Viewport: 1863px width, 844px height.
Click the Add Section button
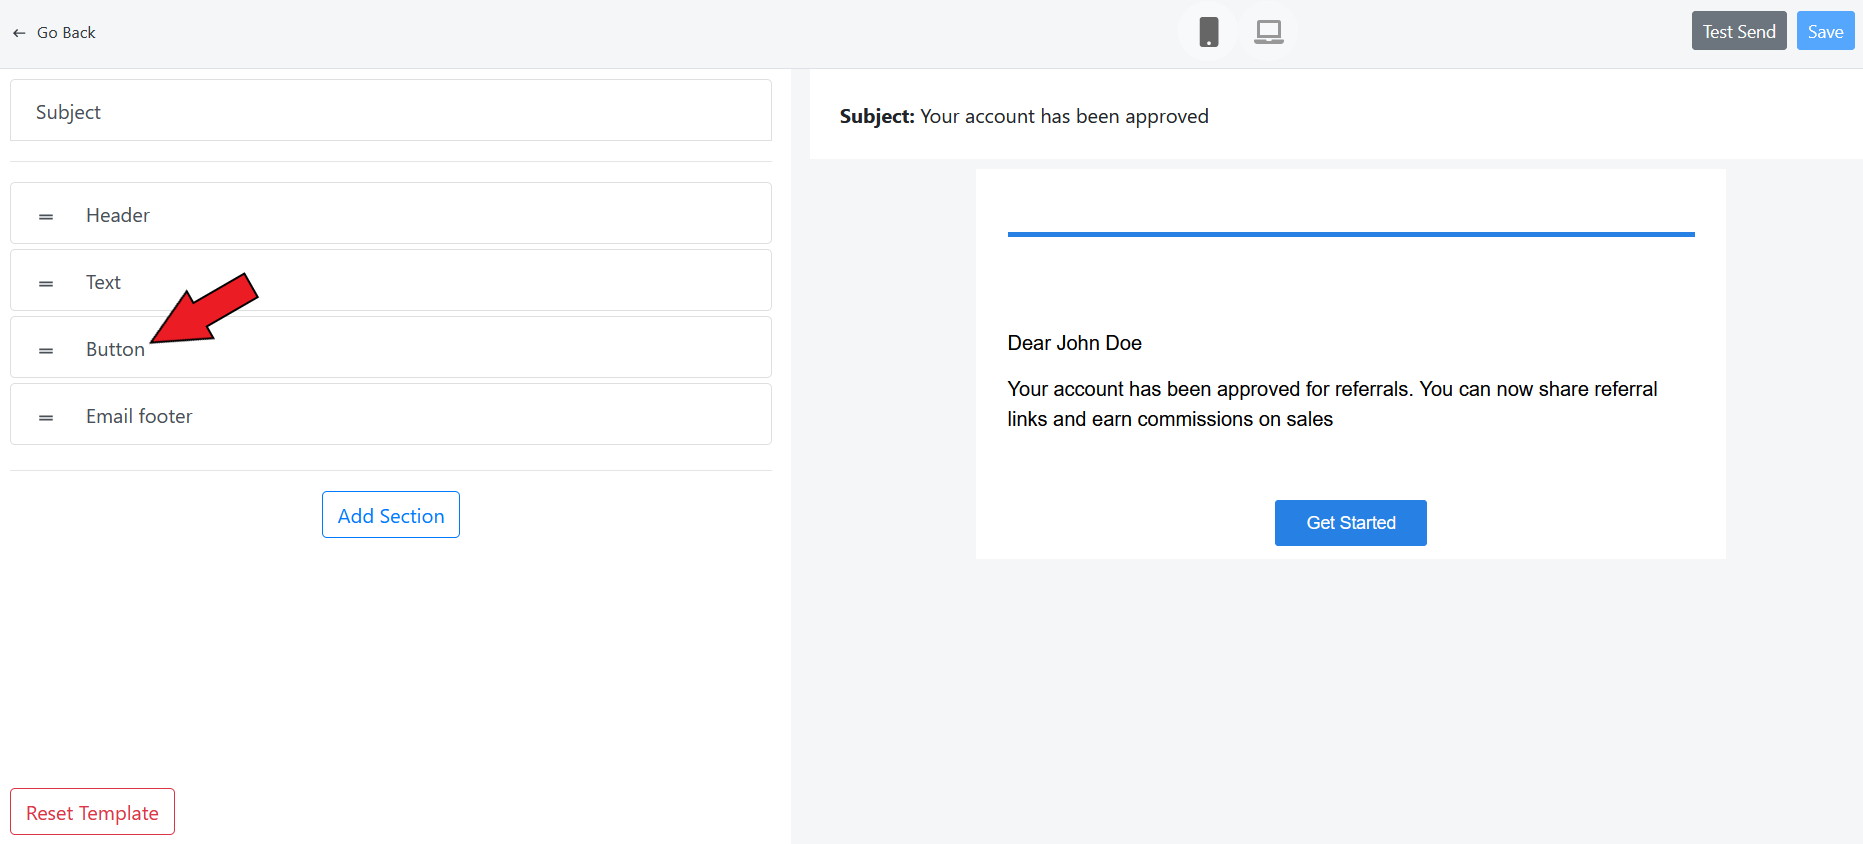coord(390,515)
